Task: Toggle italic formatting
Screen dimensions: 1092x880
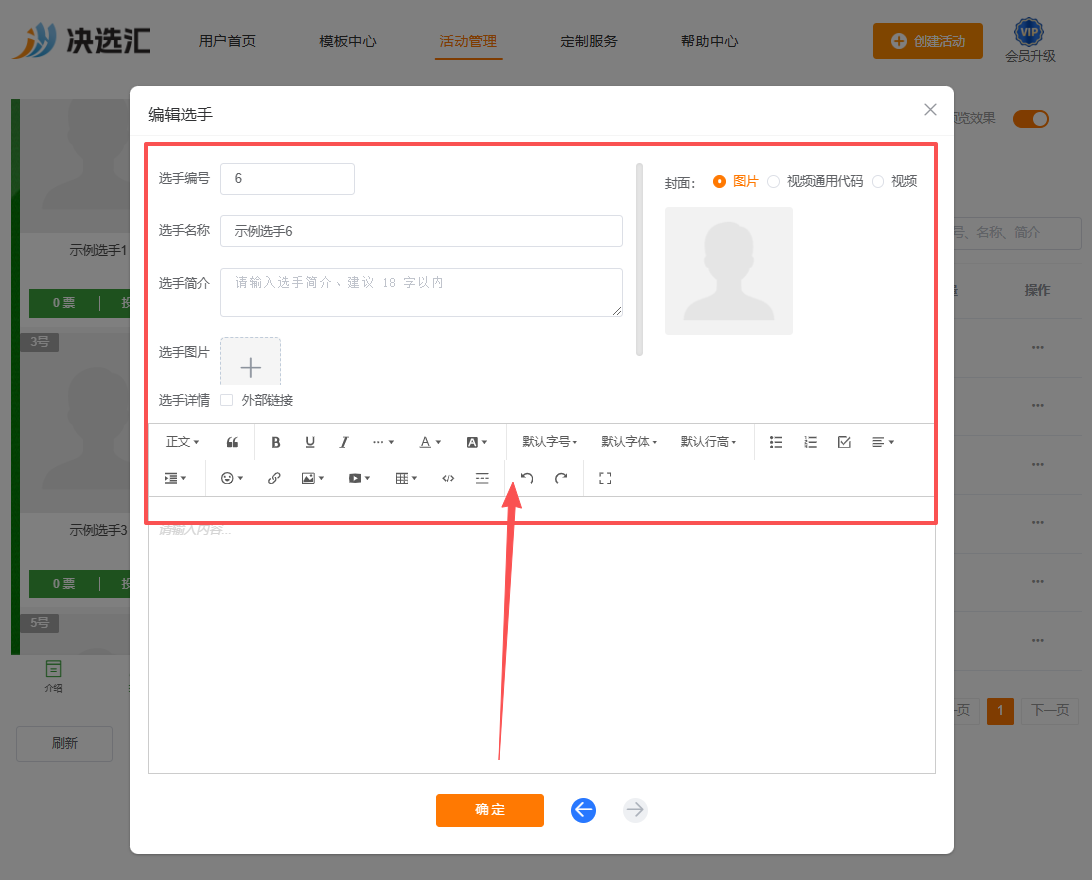Action: click(x=344, y=442)
